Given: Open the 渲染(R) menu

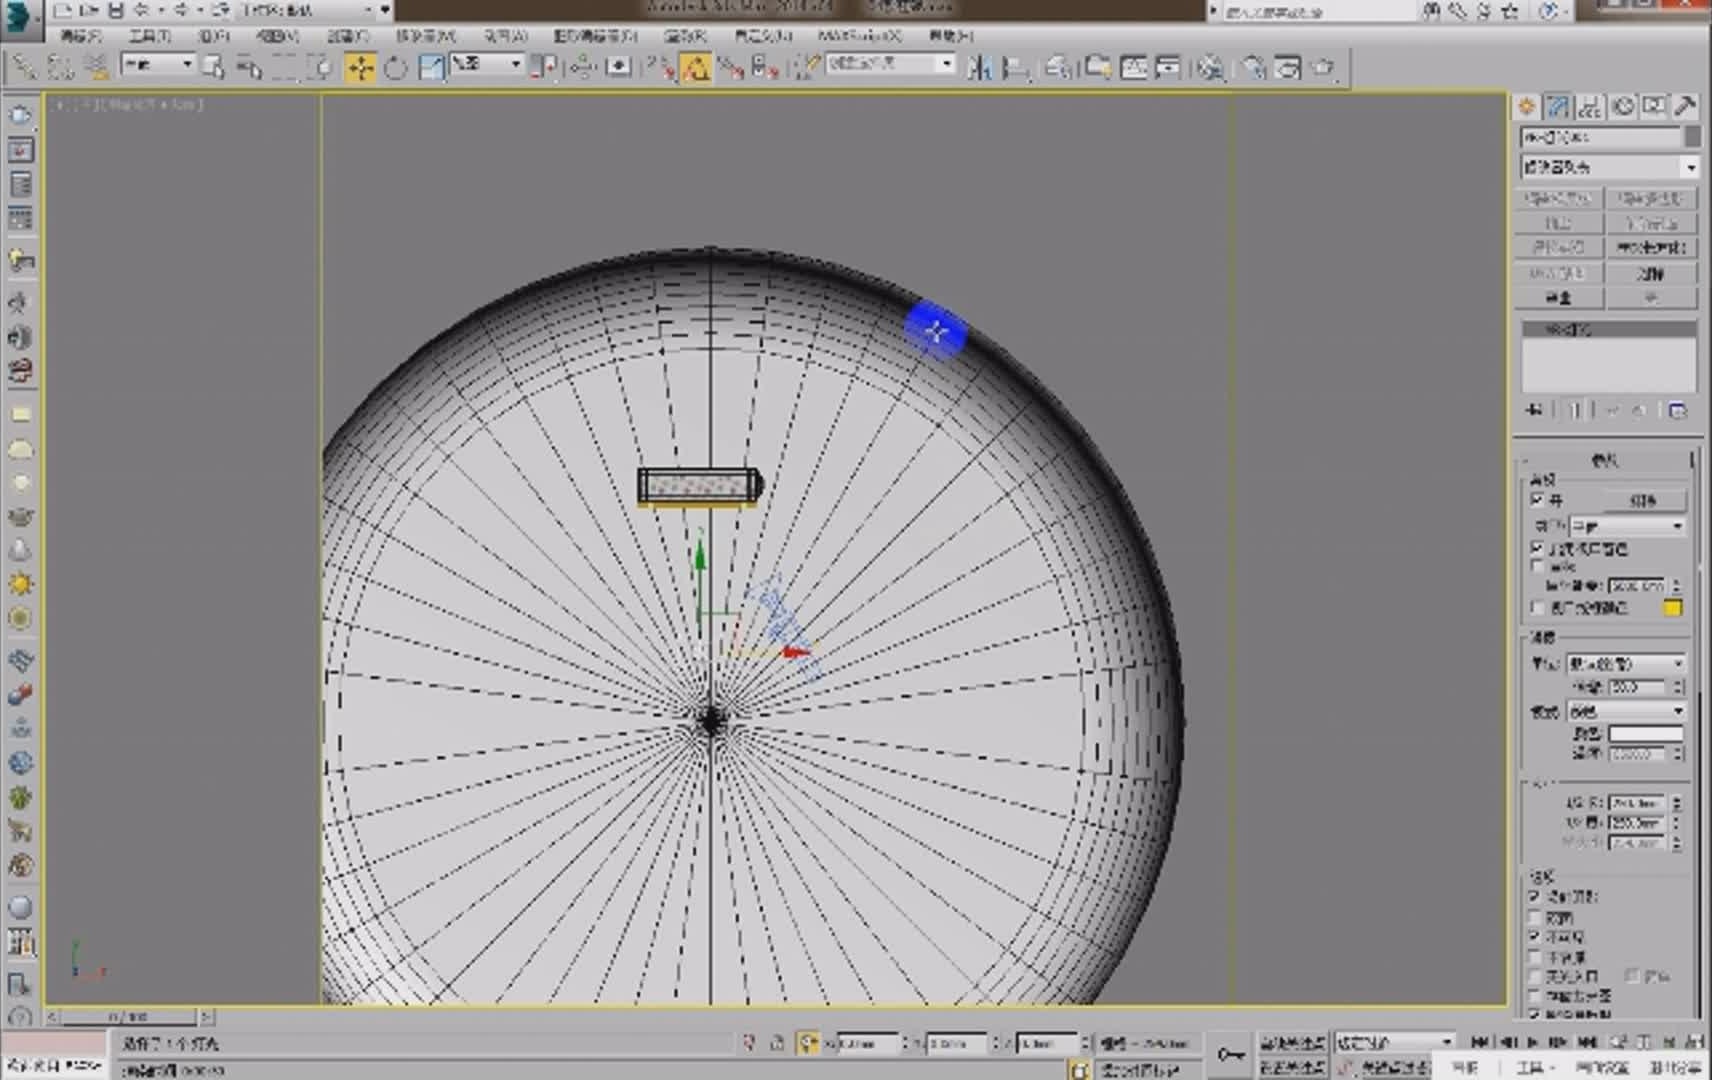Looking at the screenshot, I should pyautogui.click(x=685, y=36).
